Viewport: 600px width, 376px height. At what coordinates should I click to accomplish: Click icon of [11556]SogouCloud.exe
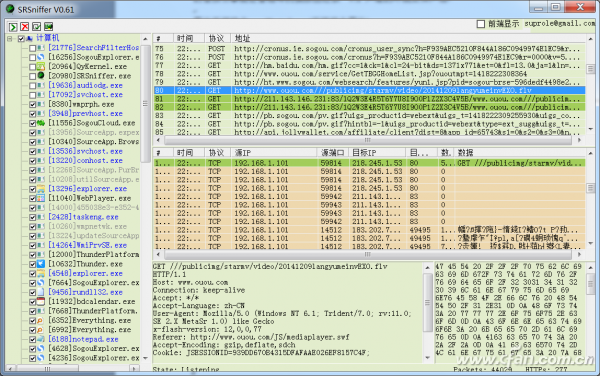[x=41, y=123]
